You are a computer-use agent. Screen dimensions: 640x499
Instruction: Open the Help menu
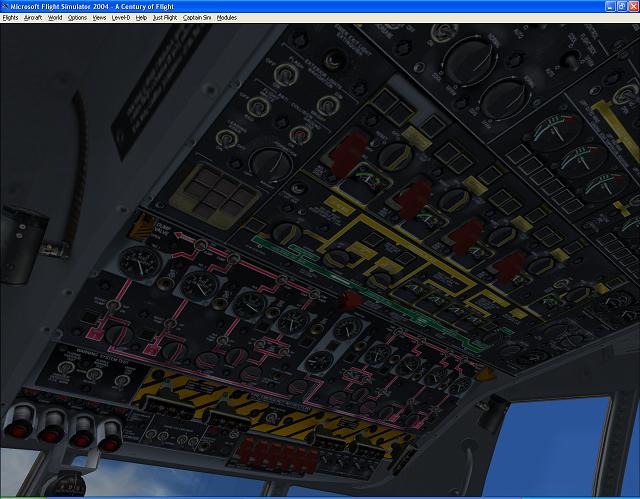point(141,18)
